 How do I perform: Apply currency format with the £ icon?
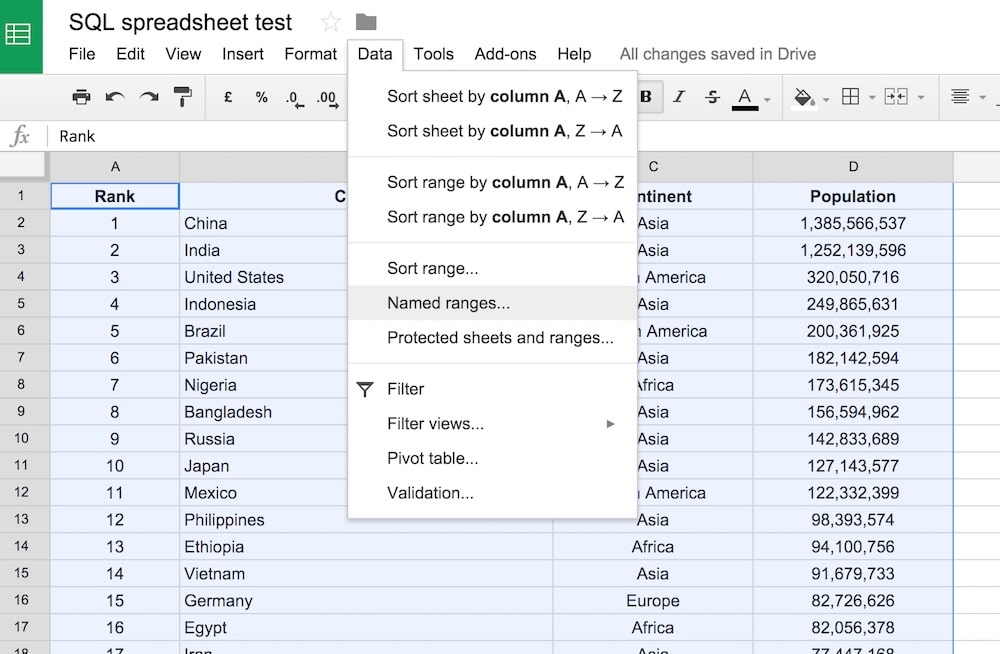pos(227,97)
